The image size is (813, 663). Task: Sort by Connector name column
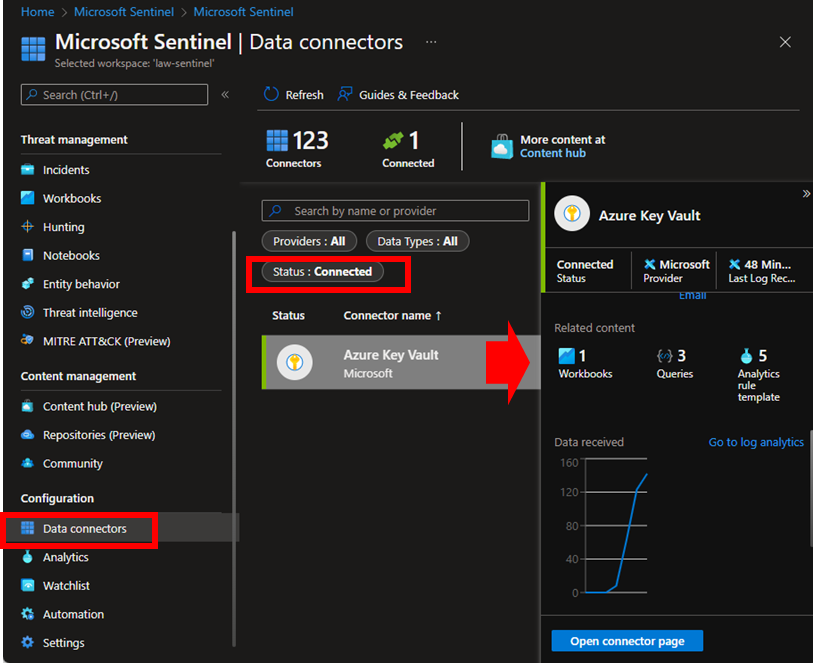pos(393,315)
